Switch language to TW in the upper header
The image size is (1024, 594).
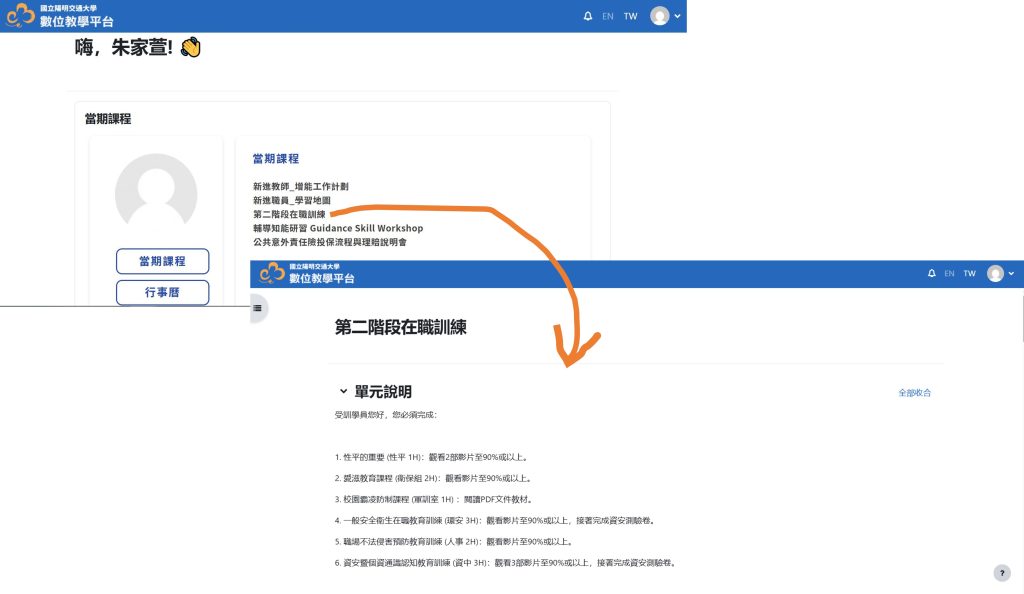click(630, 16)
